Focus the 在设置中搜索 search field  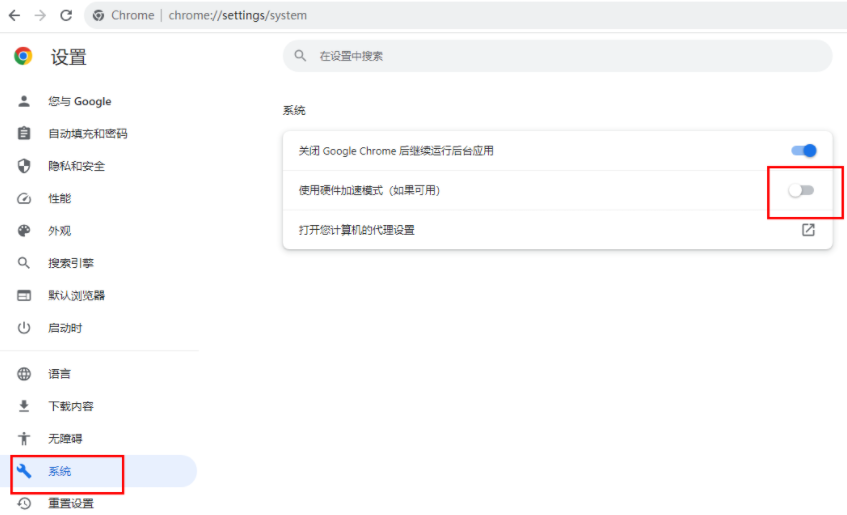(x=557, y=56)
